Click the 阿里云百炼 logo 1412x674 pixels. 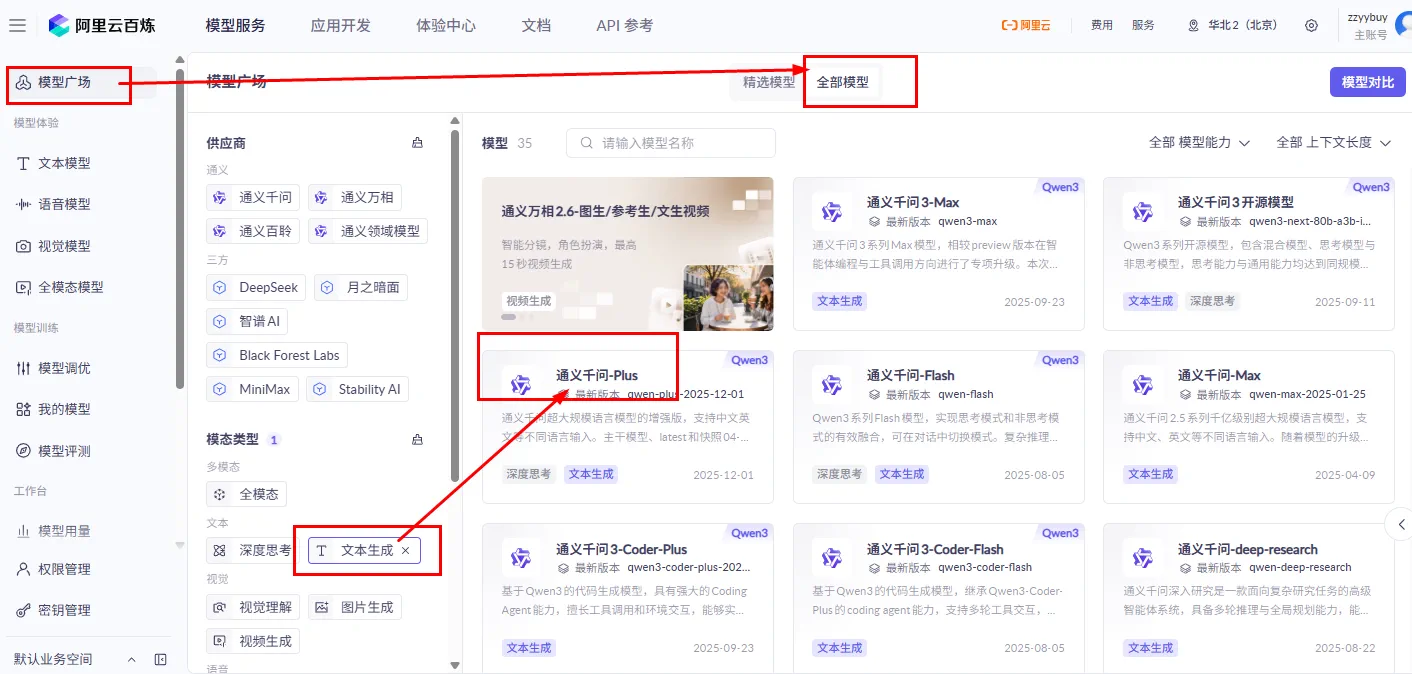[x=102, y=25]
